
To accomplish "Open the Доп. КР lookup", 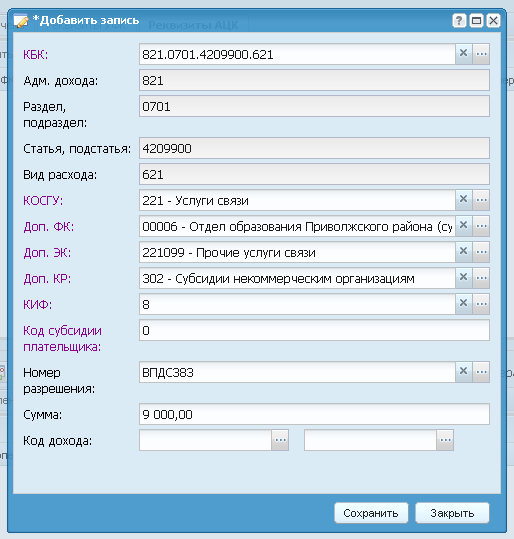I will pyautogui.click(x=481, y=278).
